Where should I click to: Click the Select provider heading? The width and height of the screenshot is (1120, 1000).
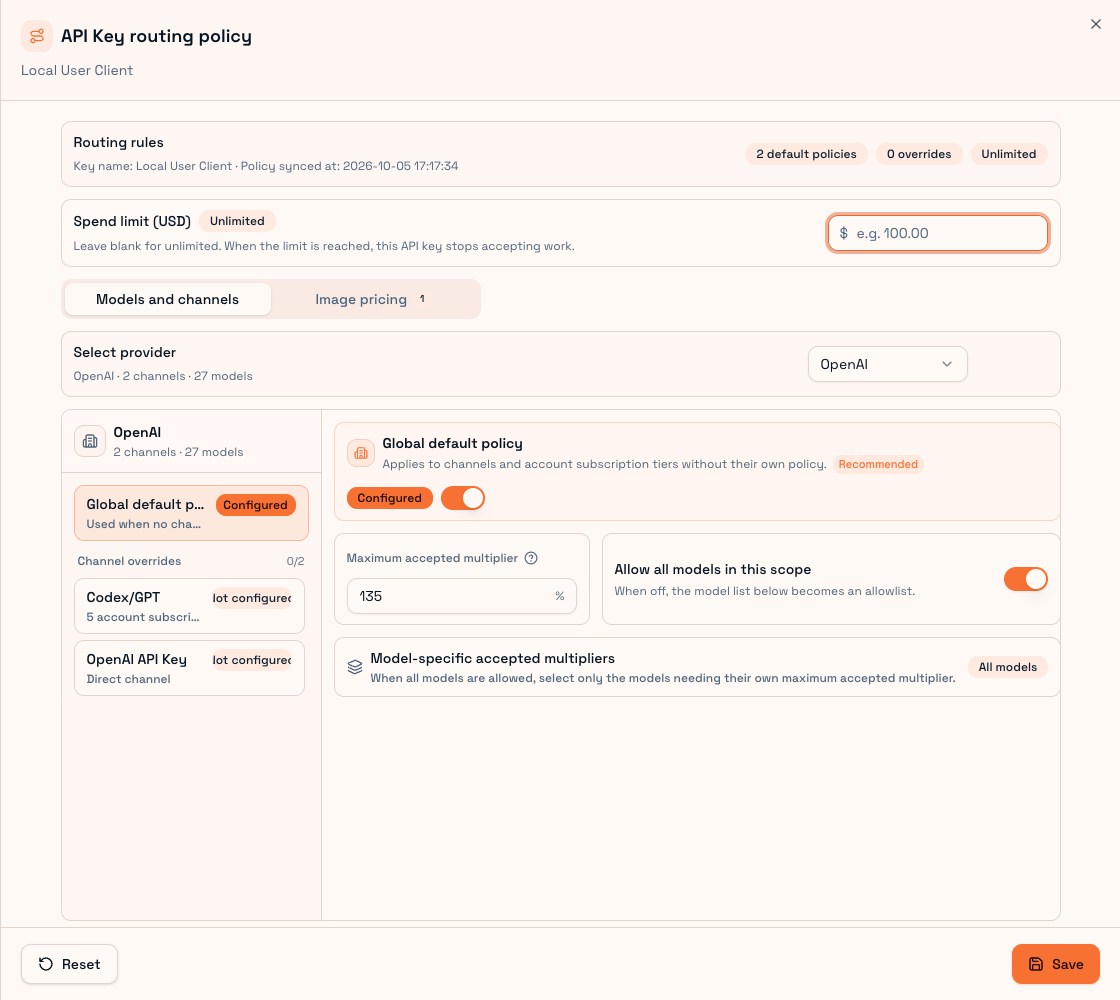tap(124, 352)
